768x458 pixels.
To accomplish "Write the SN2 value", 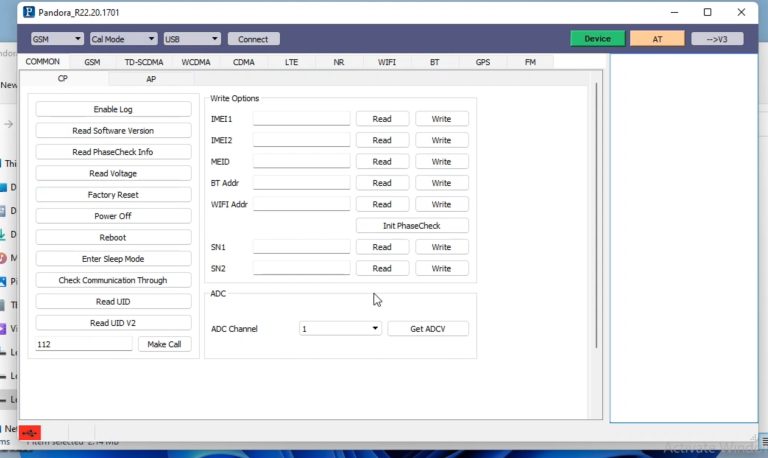I will point(441,268).
